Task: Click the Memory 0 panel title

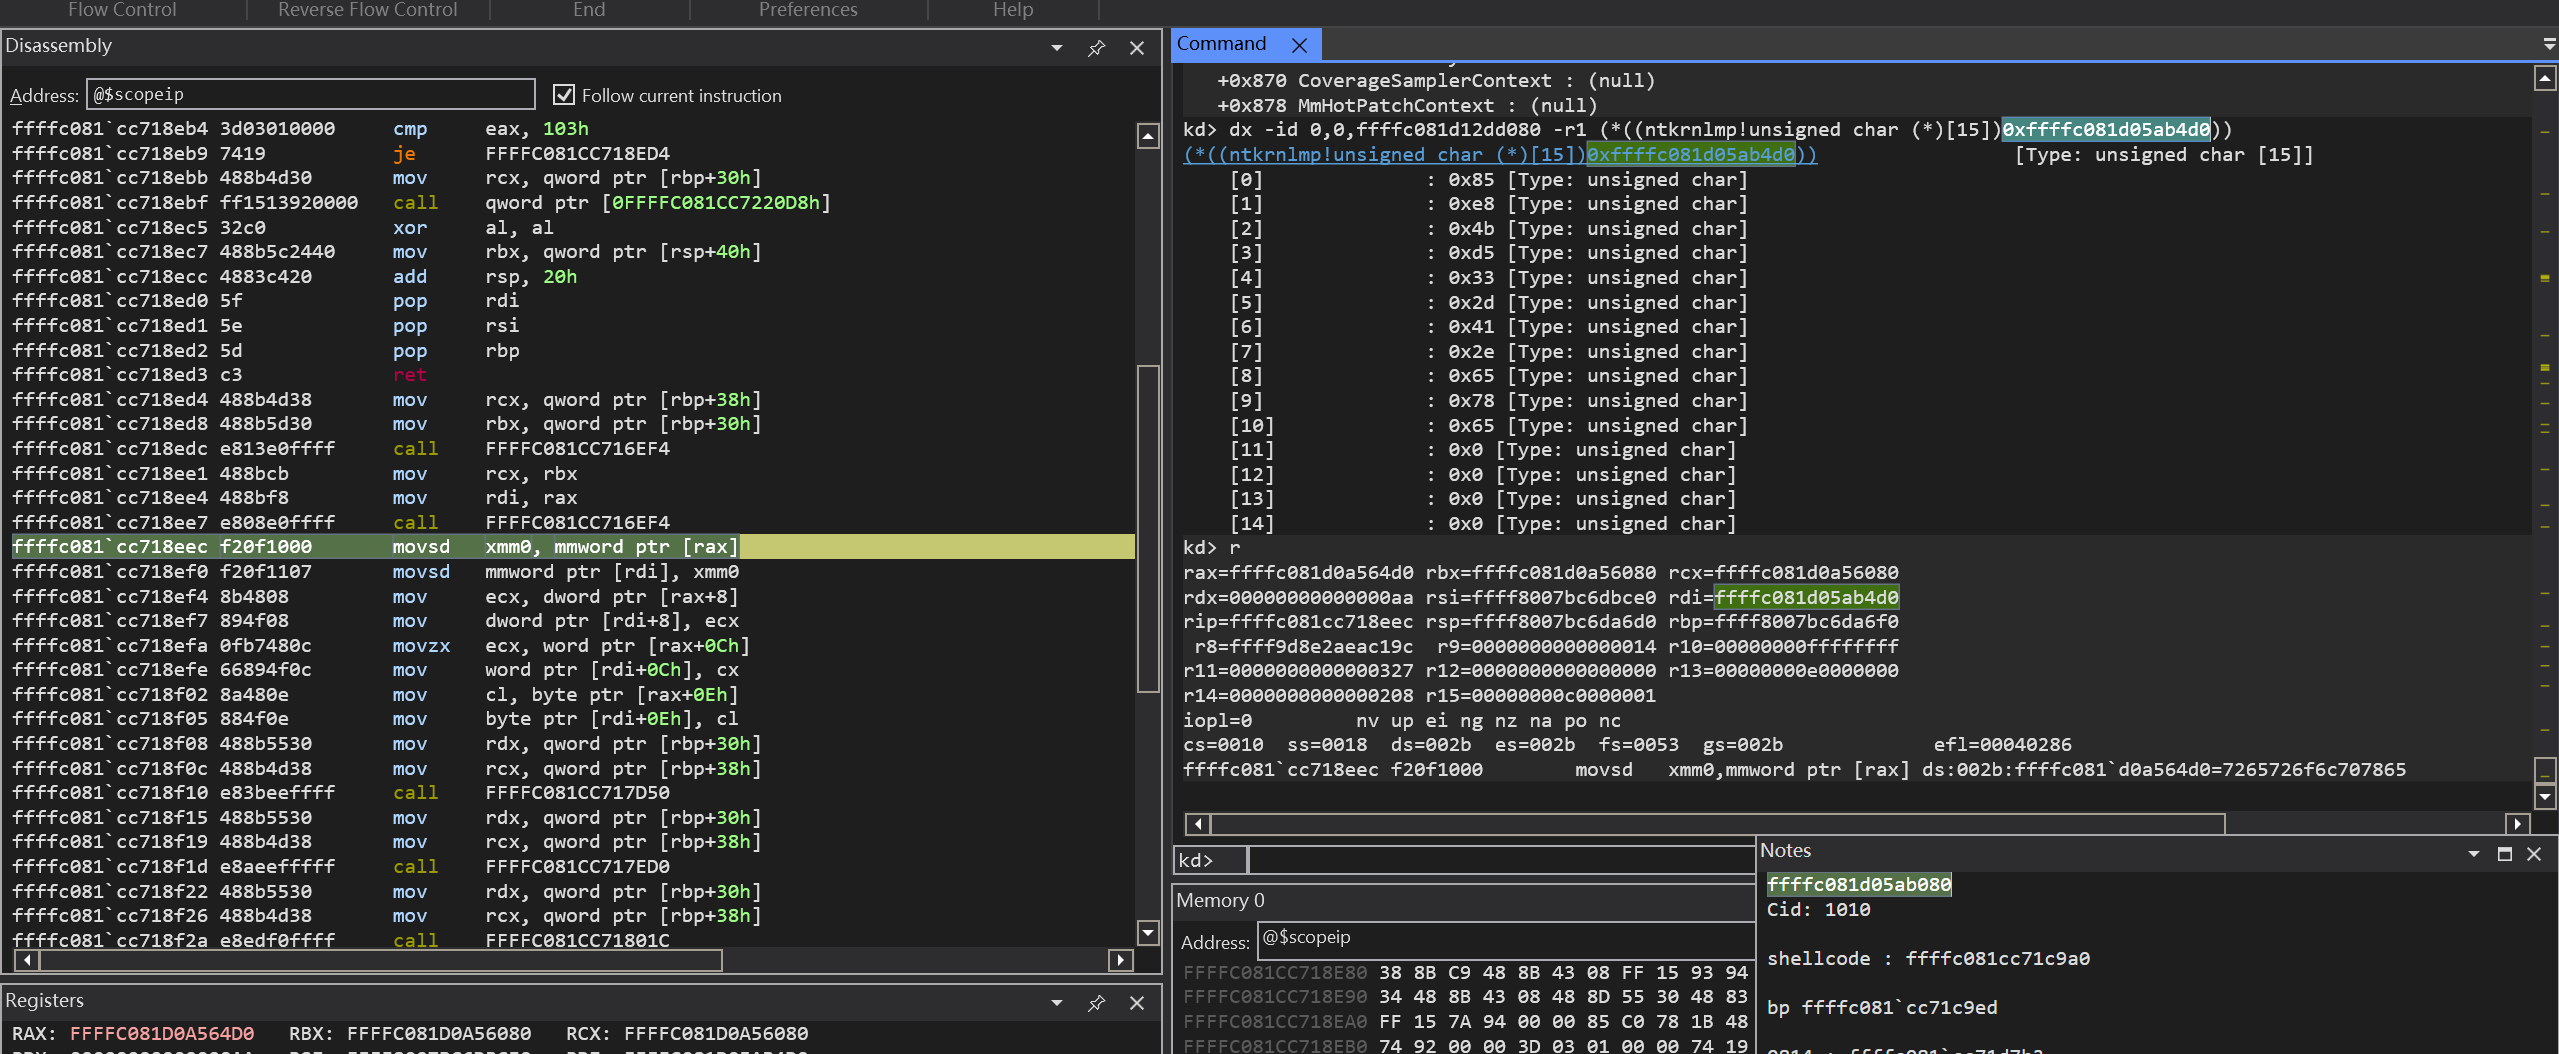Action: coord(1220,901)
